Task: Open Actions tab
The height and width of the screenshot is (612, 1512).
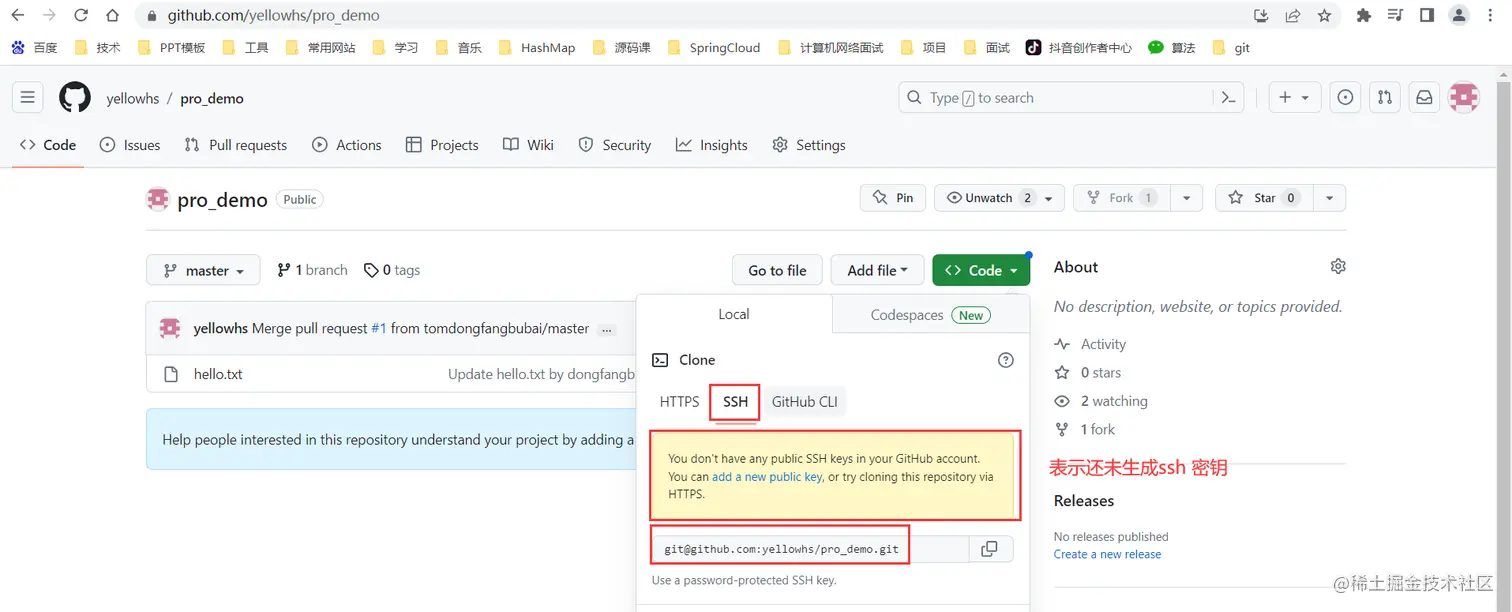Action: pyautogui.click(x=347, y=145)
